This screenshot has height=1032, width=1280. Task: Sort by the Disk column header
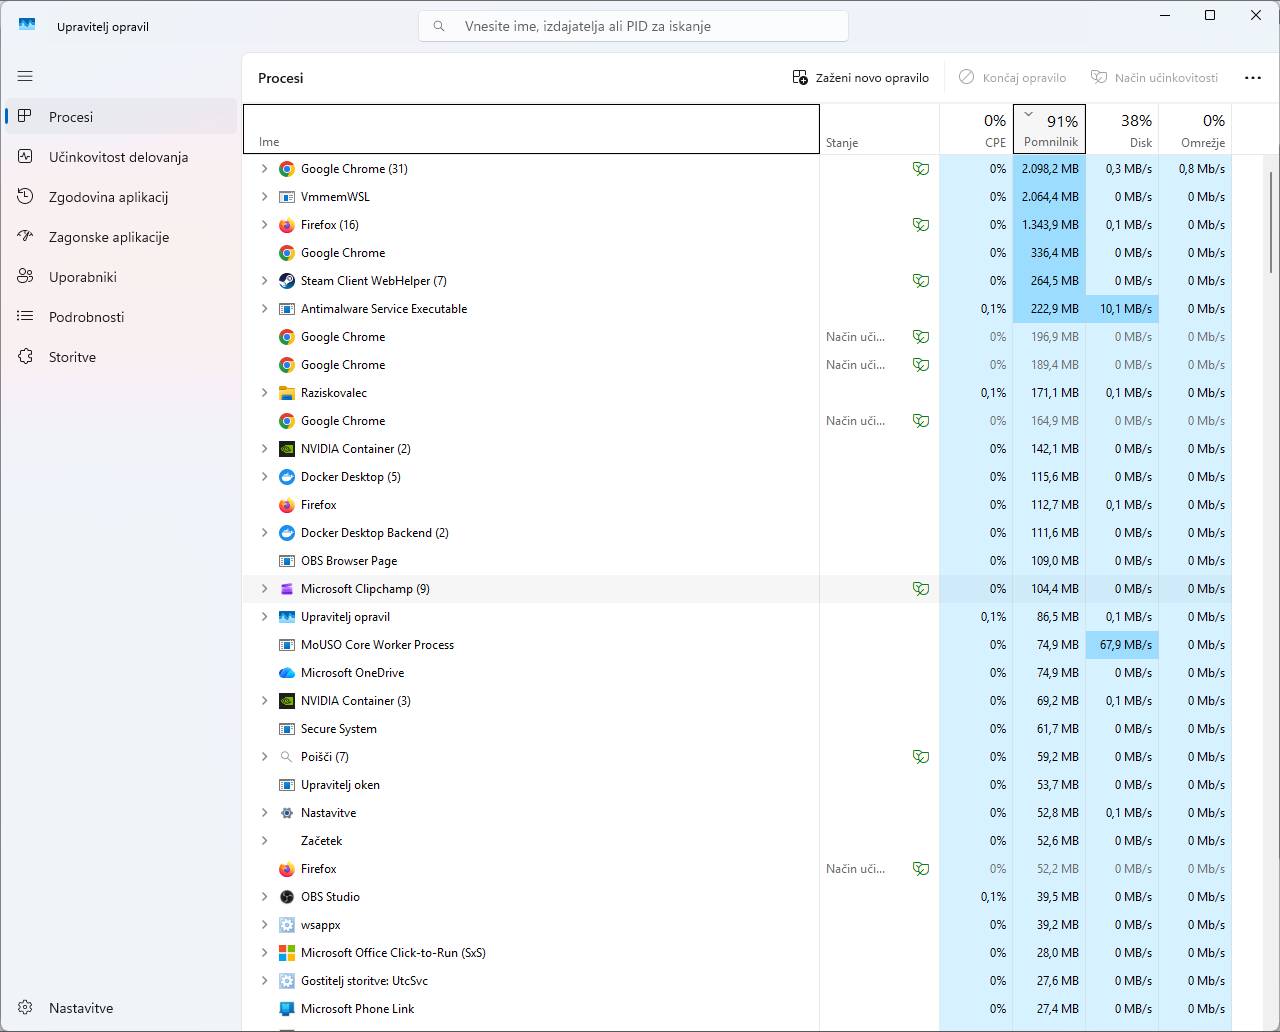pyautogui.click(x=1122, y=129)
